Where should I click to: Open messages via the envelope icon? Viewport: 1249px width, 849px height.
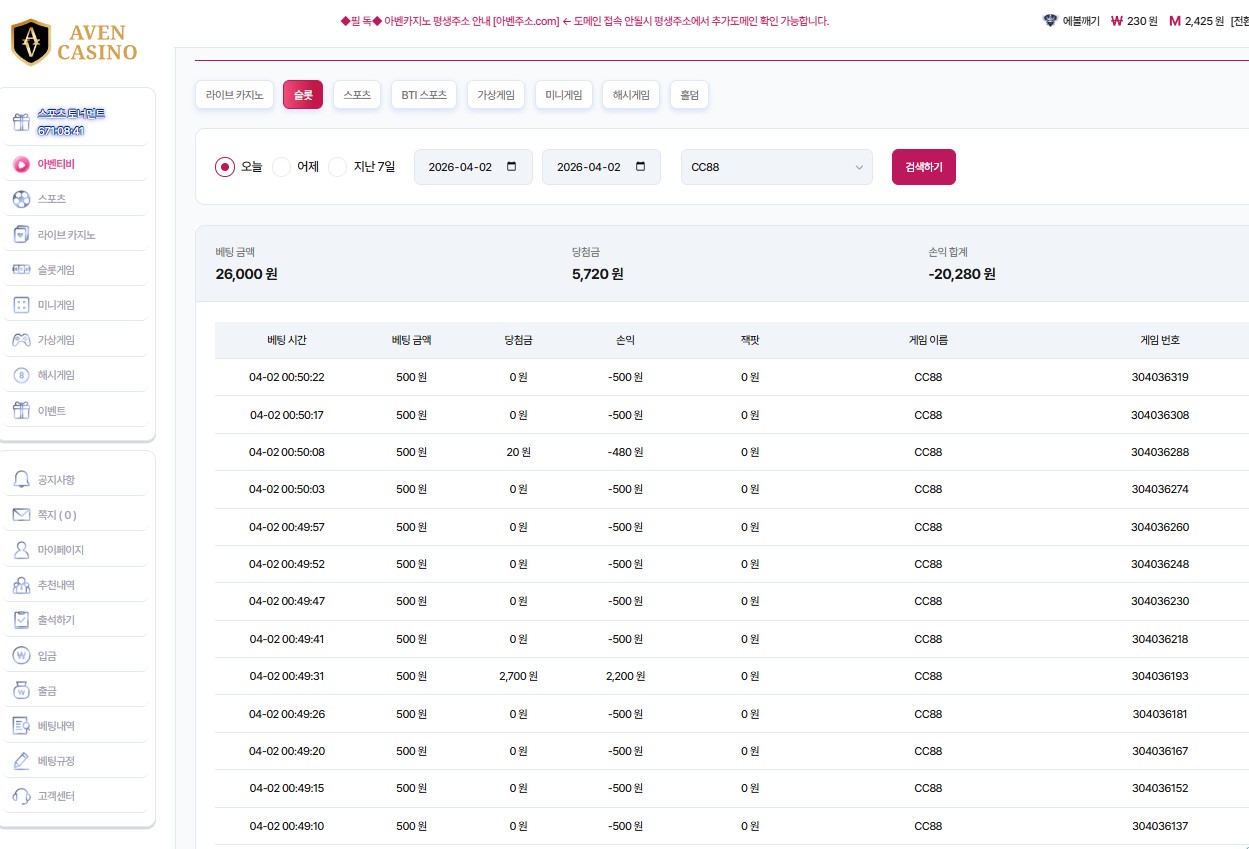pos(21,515)
